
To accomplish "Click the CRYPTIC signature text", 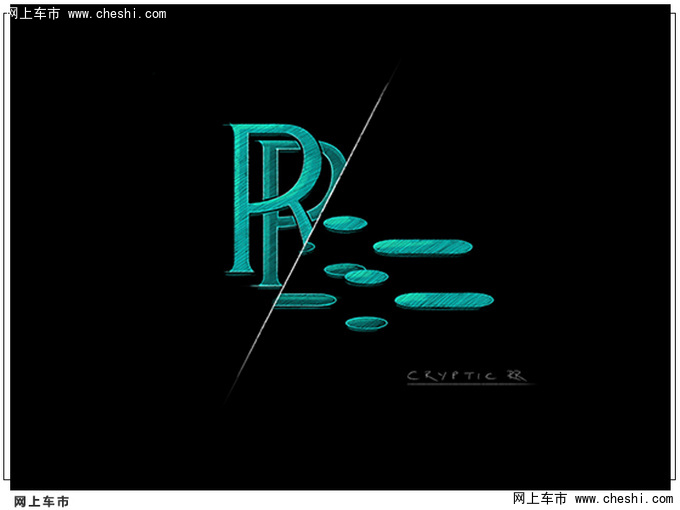I will (x=452, y=376).
